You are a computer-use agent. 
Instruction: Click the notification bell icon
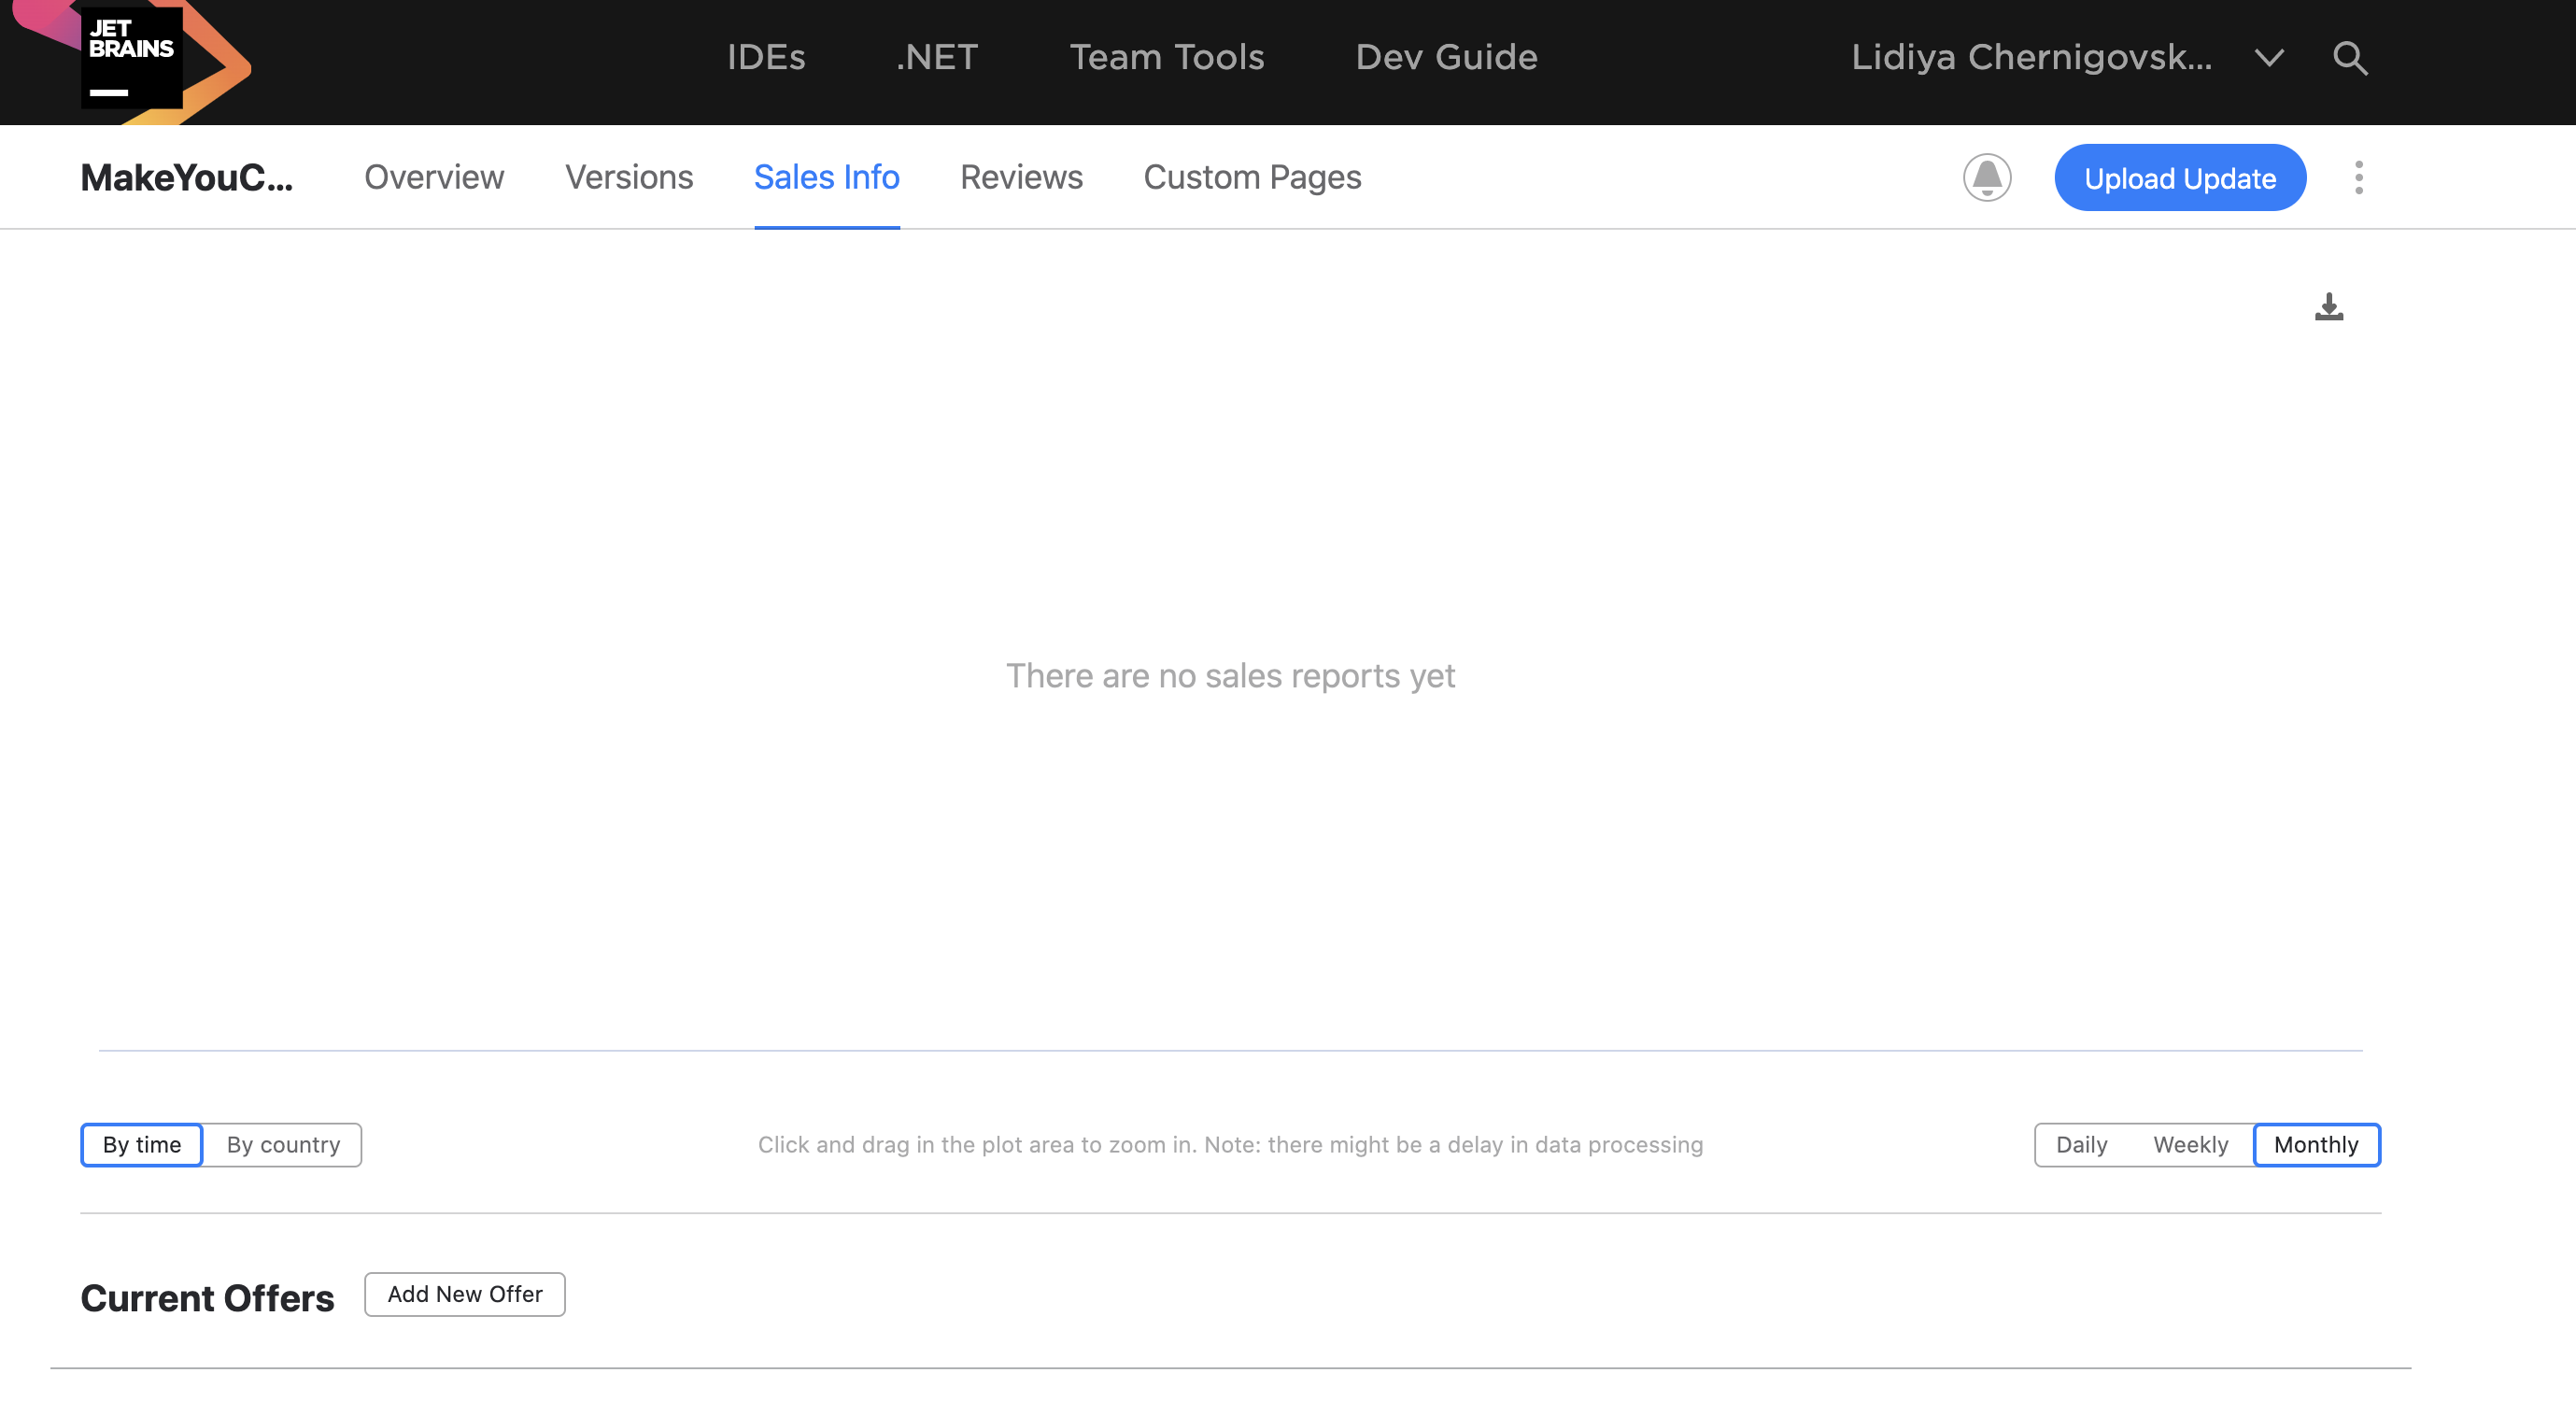pyautogui.click(x=1986, y=176)
